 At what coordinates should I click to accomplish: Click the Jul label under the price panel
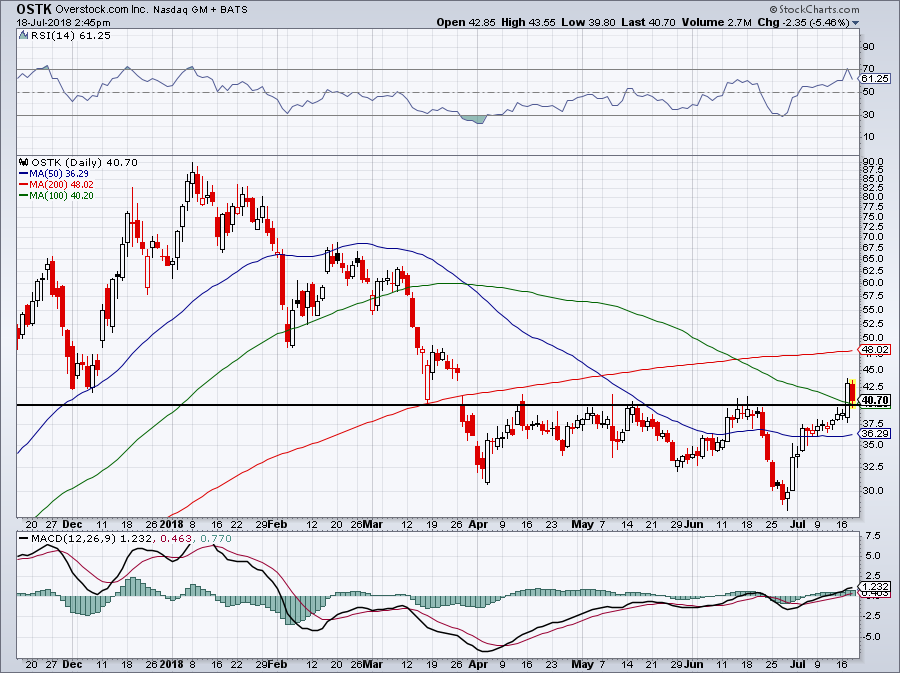click(797, 524)
